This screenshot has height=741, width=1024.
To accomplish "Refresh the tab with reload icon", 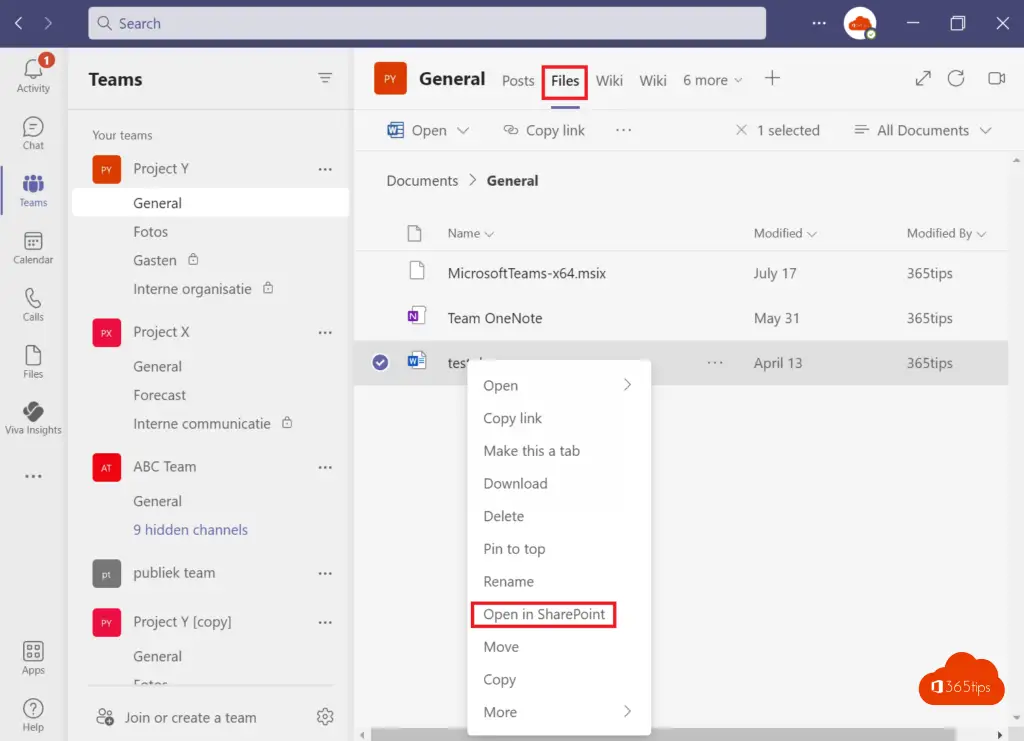I will coord(956,79).
